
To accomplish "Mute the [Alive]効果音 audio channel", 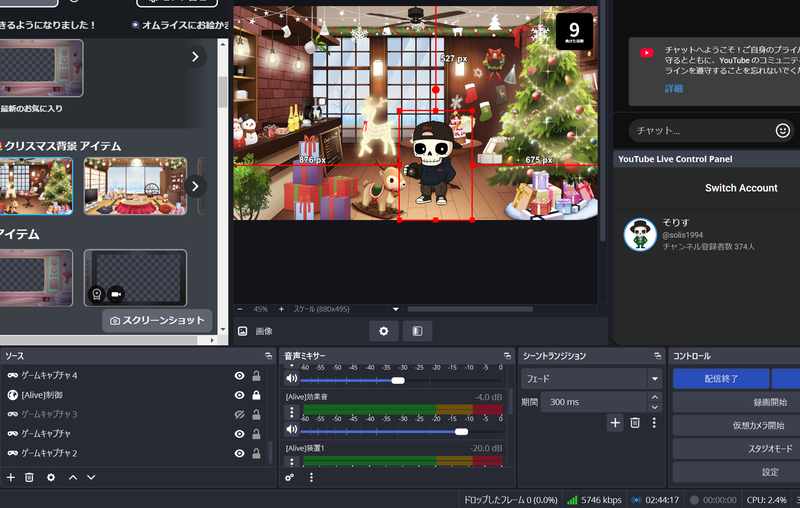I will tap(292, 429).
